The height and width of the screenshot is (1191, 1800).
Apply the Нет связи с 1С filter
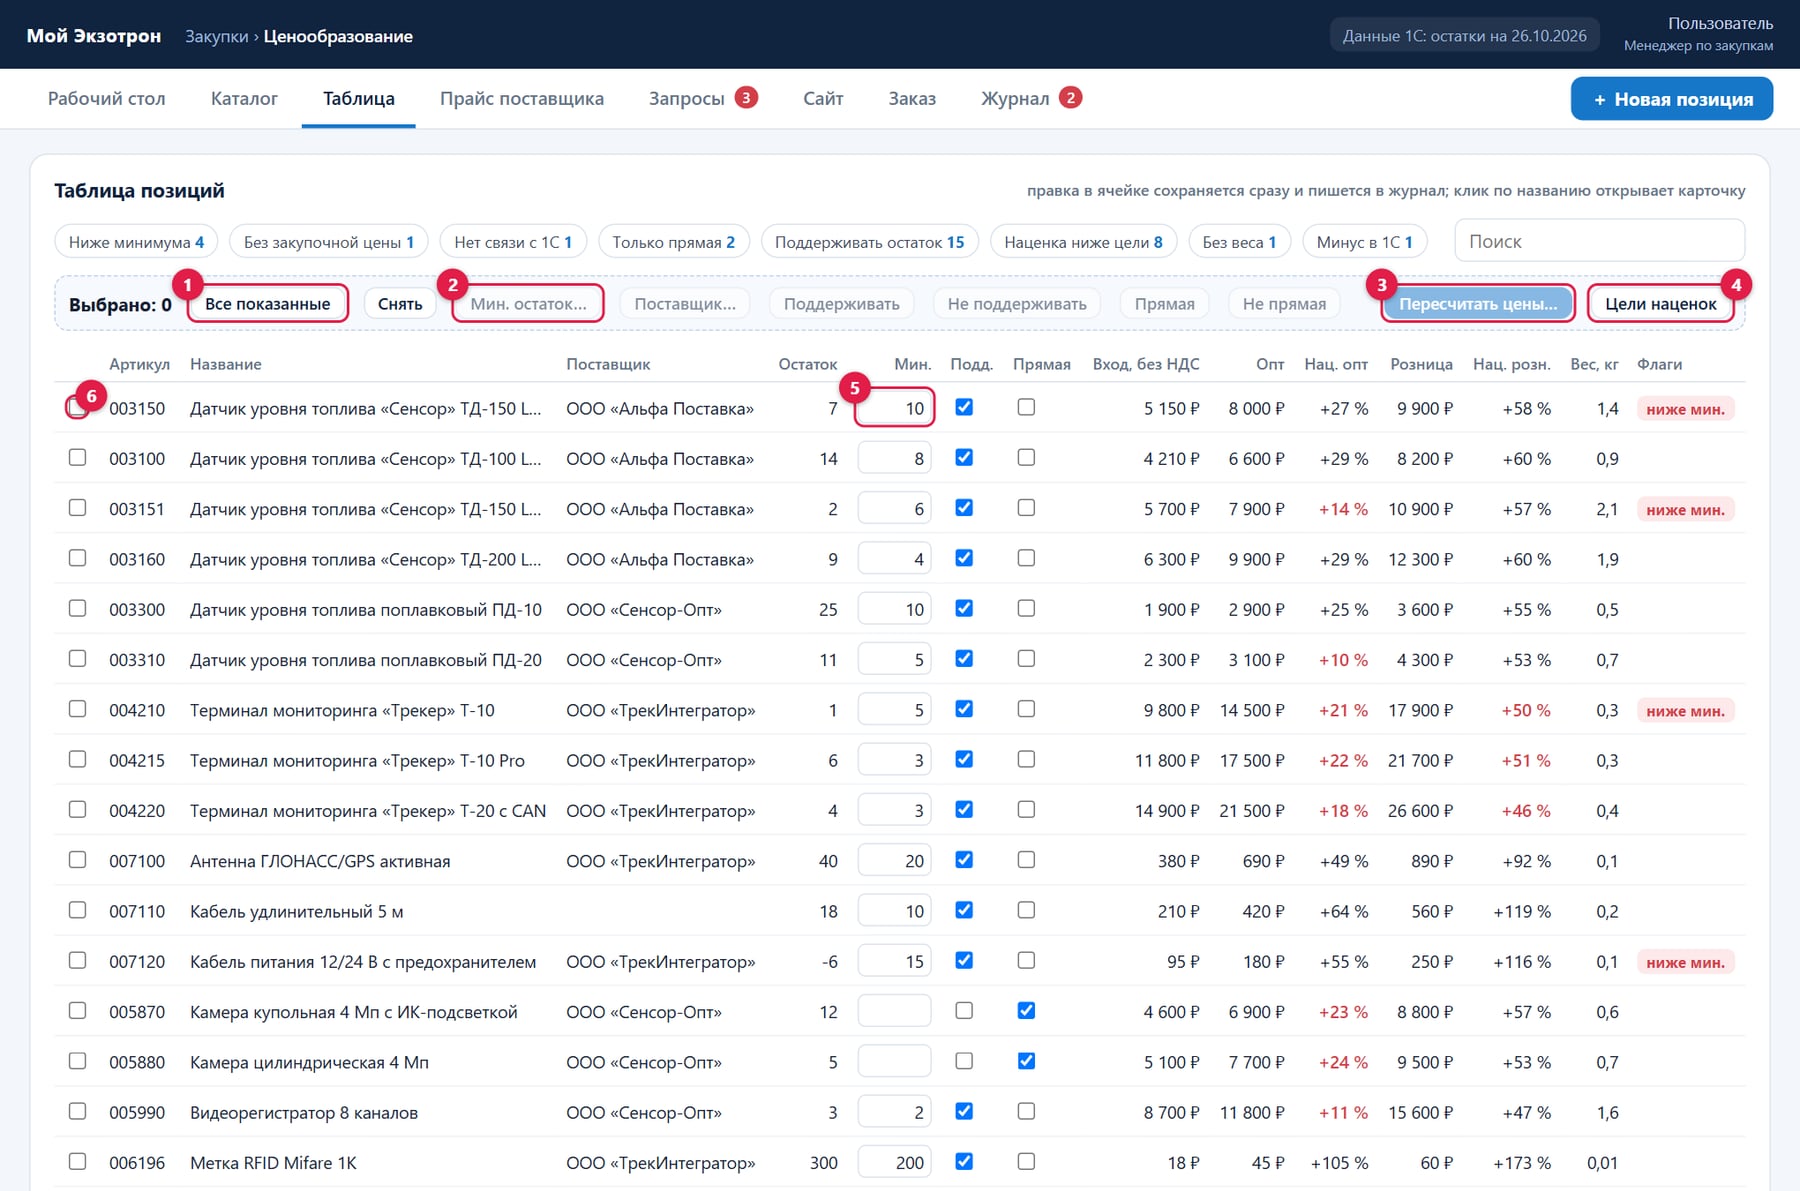click(513, 242)
